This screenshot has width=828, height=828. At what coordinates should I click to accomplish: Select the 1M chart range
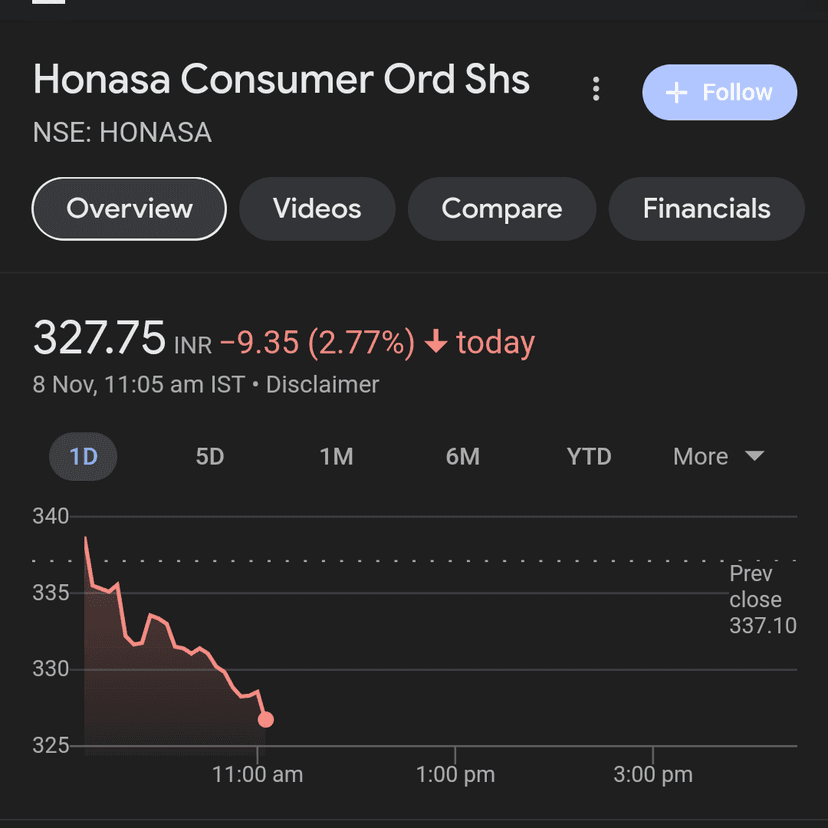click(336, 457)
